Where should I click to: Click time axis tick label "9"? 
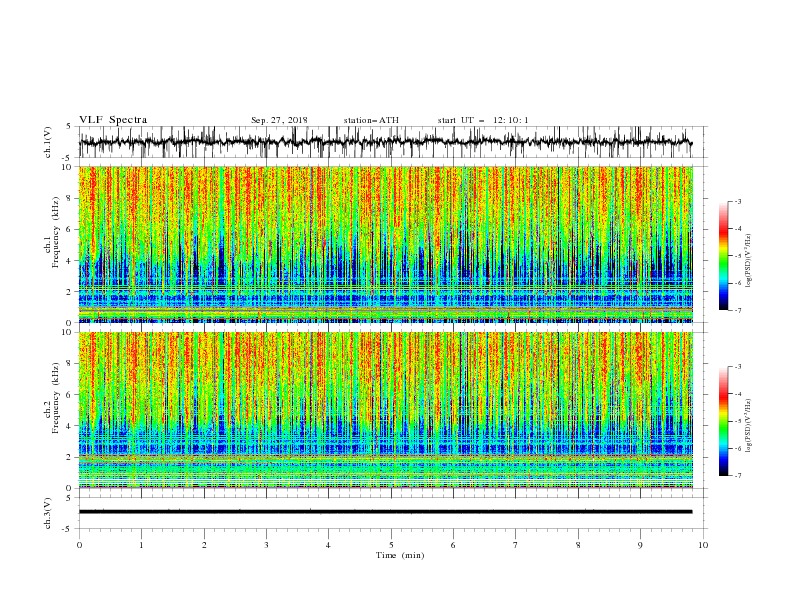coord(641,545)
